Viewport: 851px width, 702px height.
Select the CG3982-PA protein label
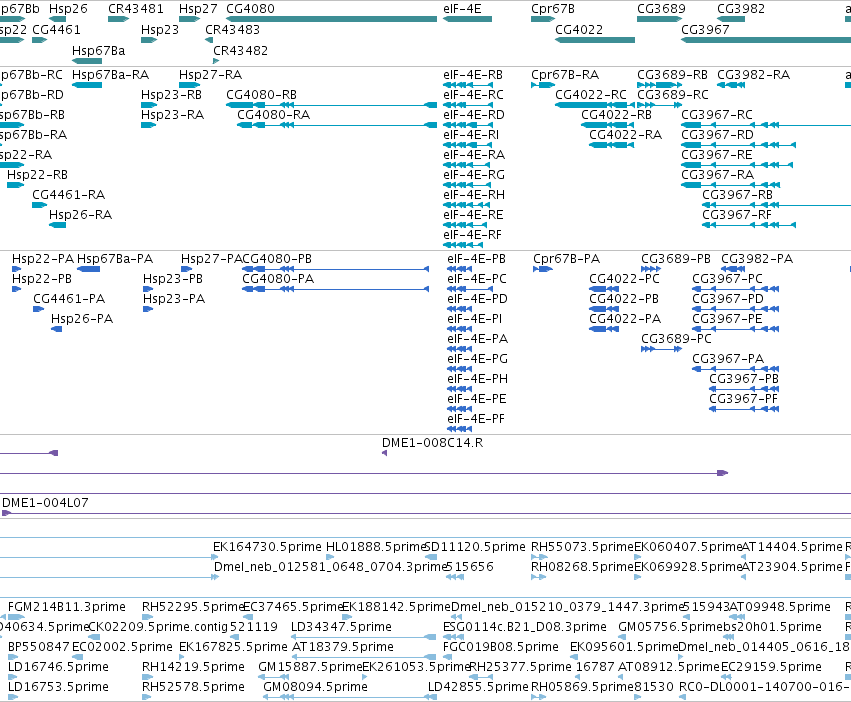[757, 258]
